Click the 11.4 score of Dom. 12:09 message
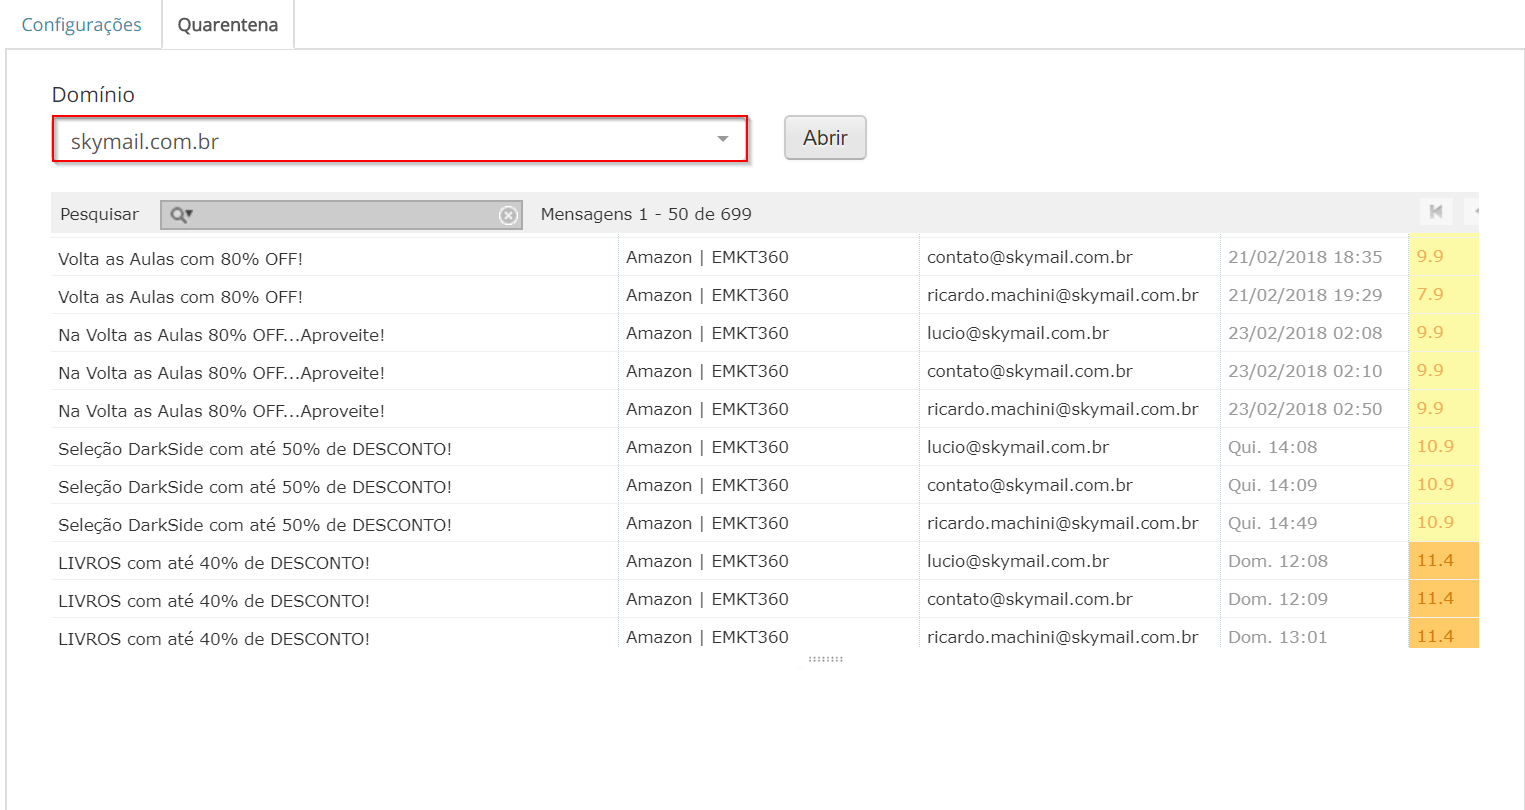The image size is (1525, 810). [x=1435, y=599]
